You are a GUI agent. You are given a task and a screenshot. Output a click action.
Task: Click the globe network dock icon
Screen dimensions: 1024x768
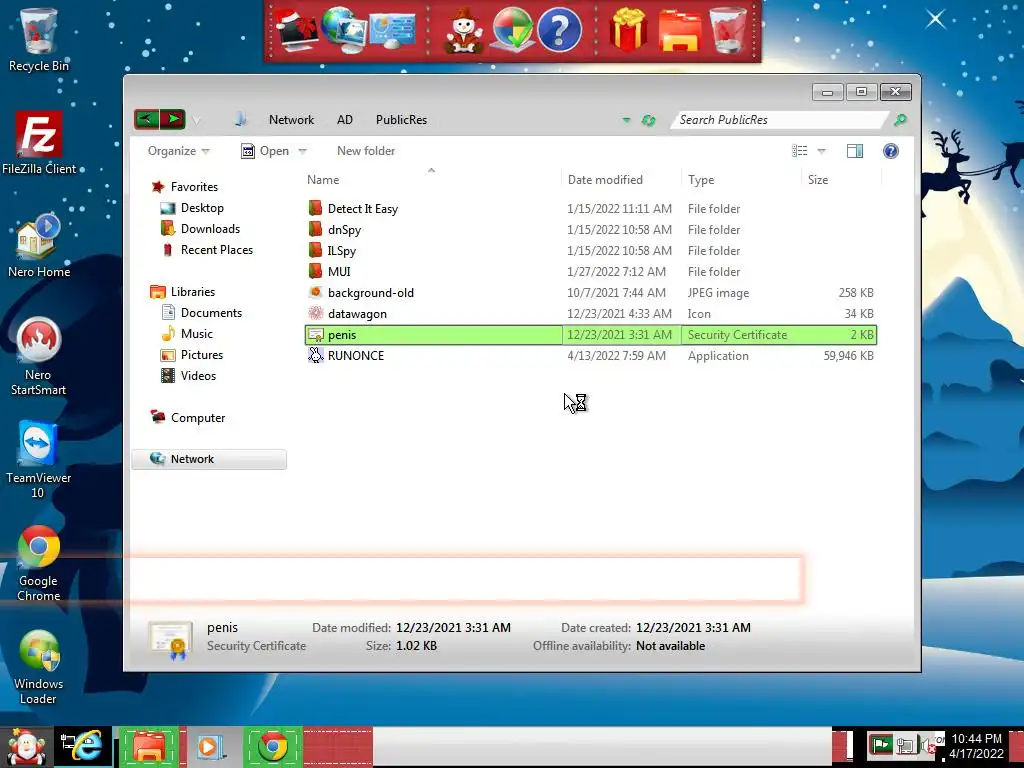[344, 30]
